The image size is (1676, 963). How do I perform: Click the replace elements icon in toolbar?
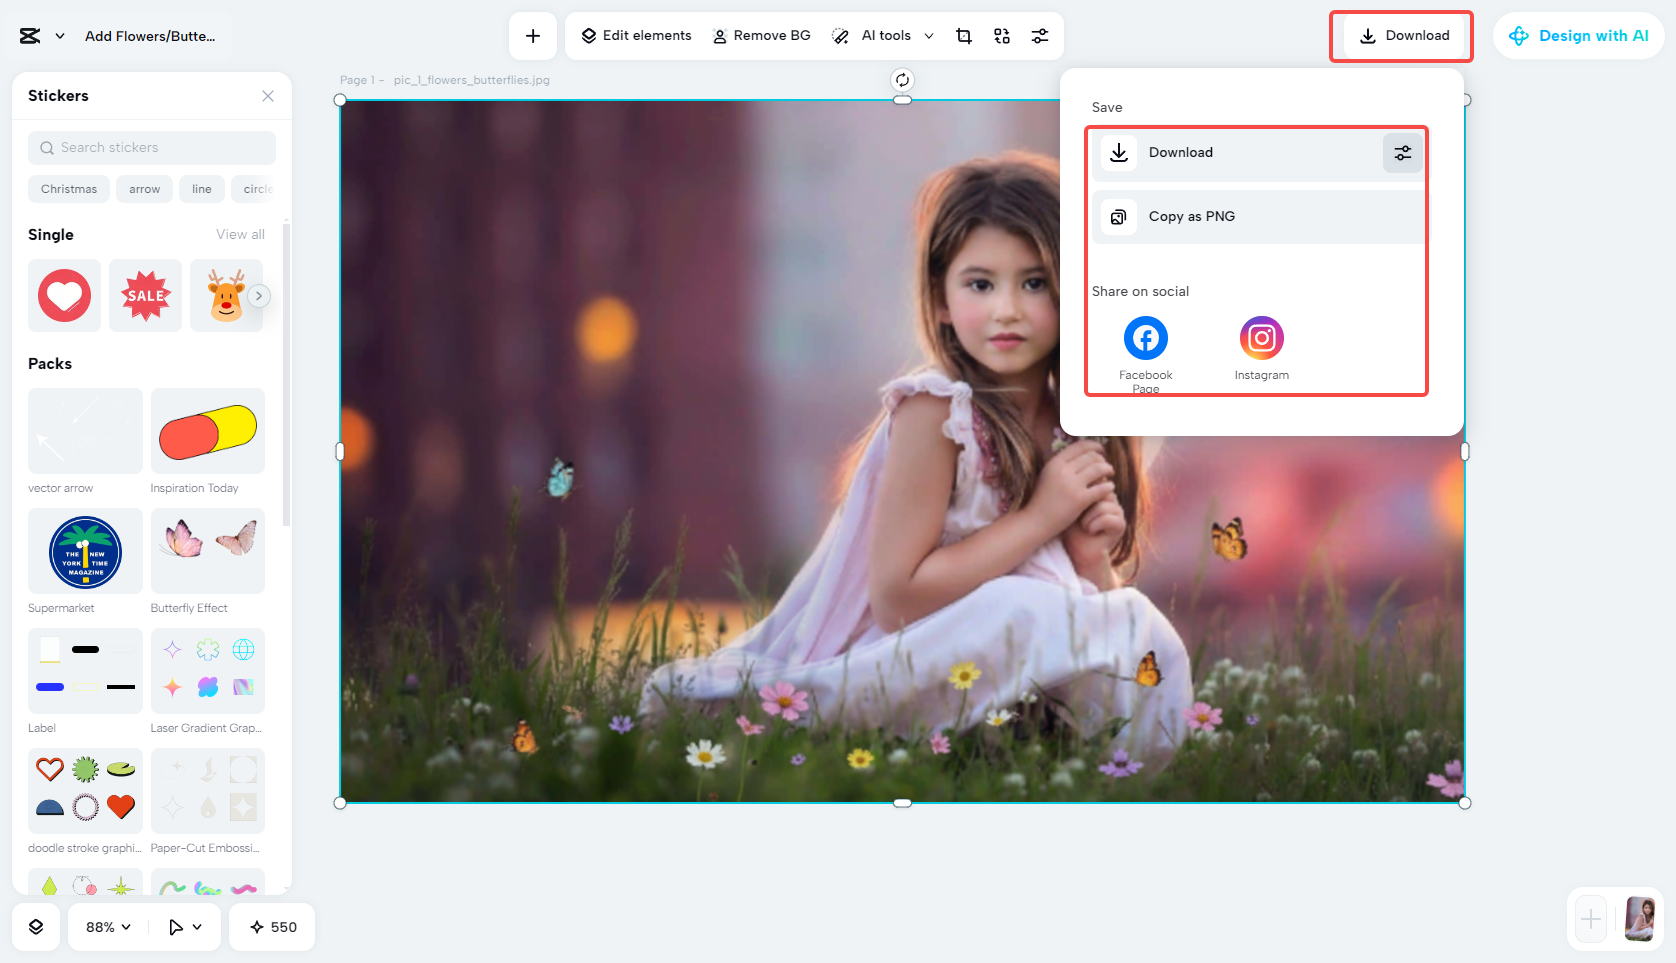(x=1002, y=36)
